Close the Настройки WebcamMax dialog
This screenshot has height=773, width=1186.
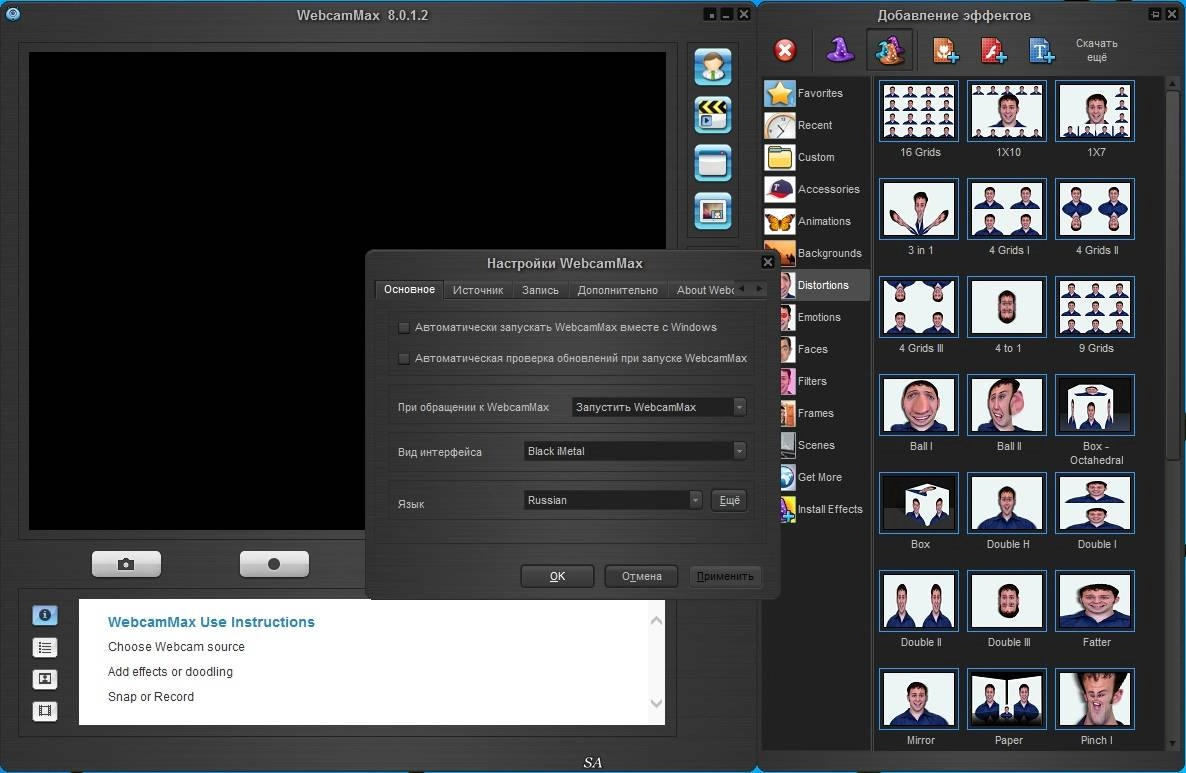[x=768, y=262]
